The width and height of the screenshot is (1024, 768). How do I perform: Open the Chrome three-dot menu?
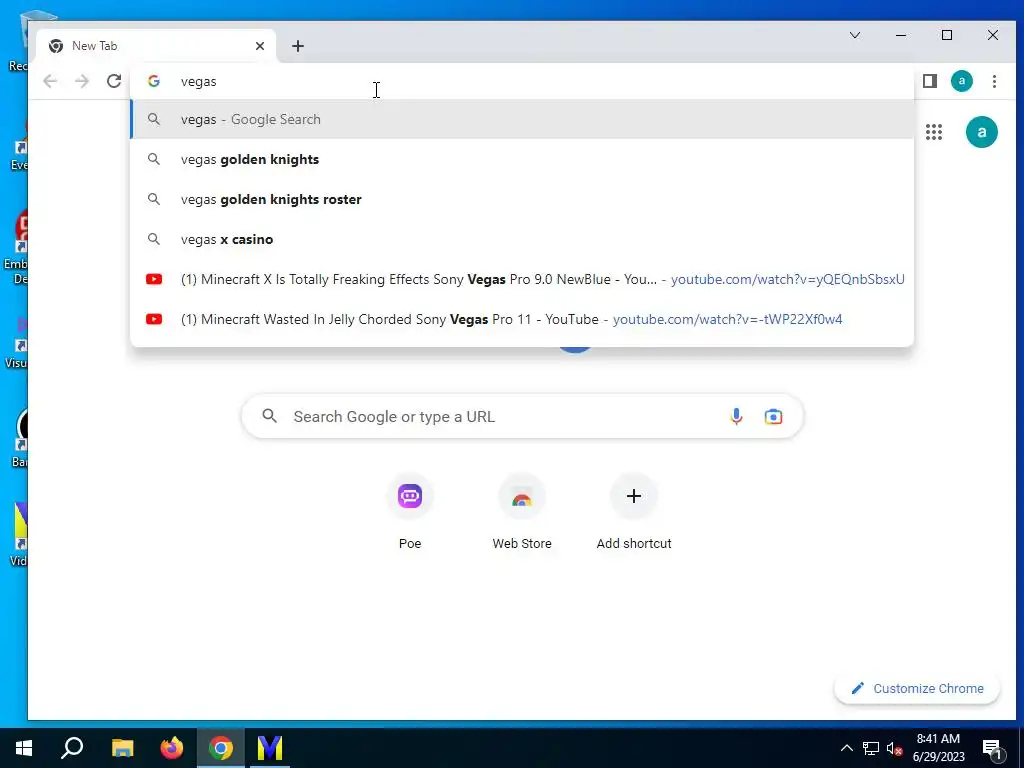pos(994,81)
